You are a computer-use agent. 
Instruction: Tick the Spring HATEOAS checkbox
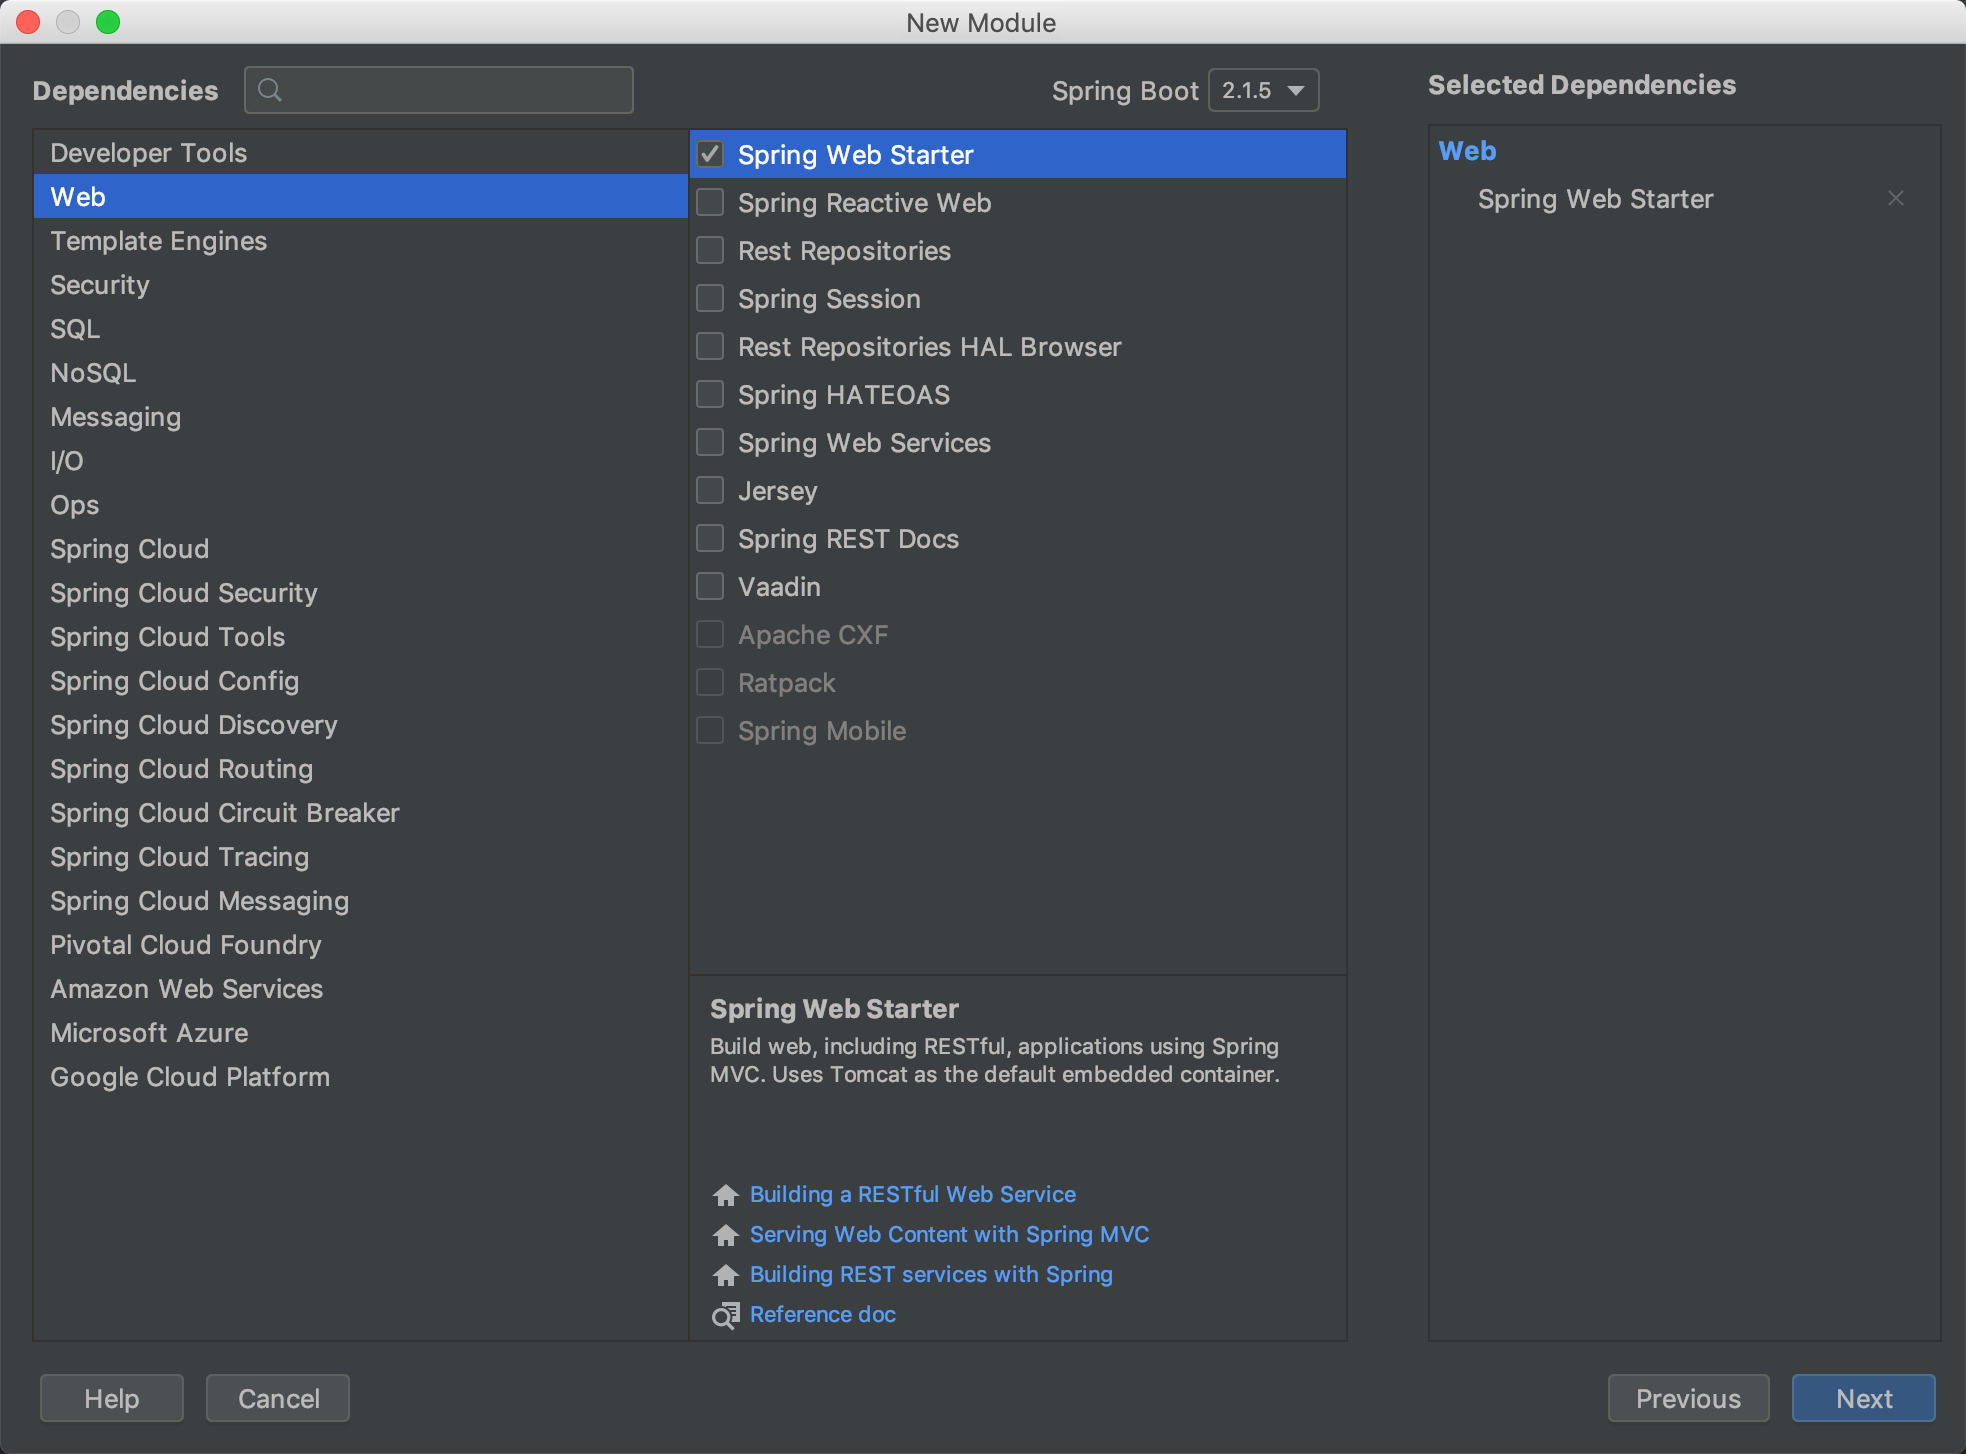[x=711, y=394]
